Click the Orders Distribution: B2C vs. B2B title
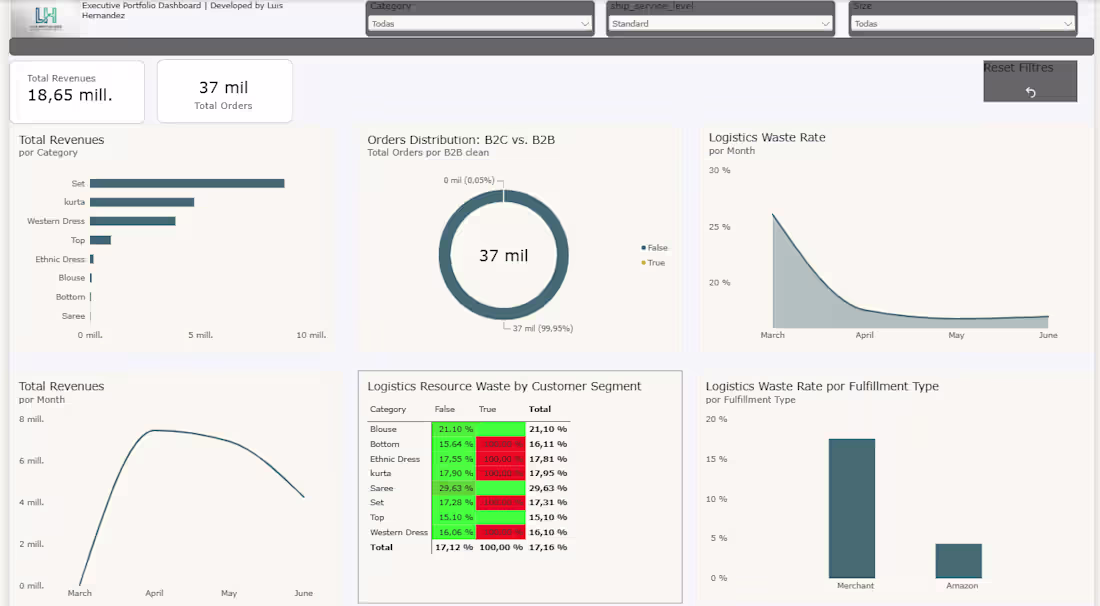Image resolution: width=1100 pixels, height=606 pixels. click(461, 140)
